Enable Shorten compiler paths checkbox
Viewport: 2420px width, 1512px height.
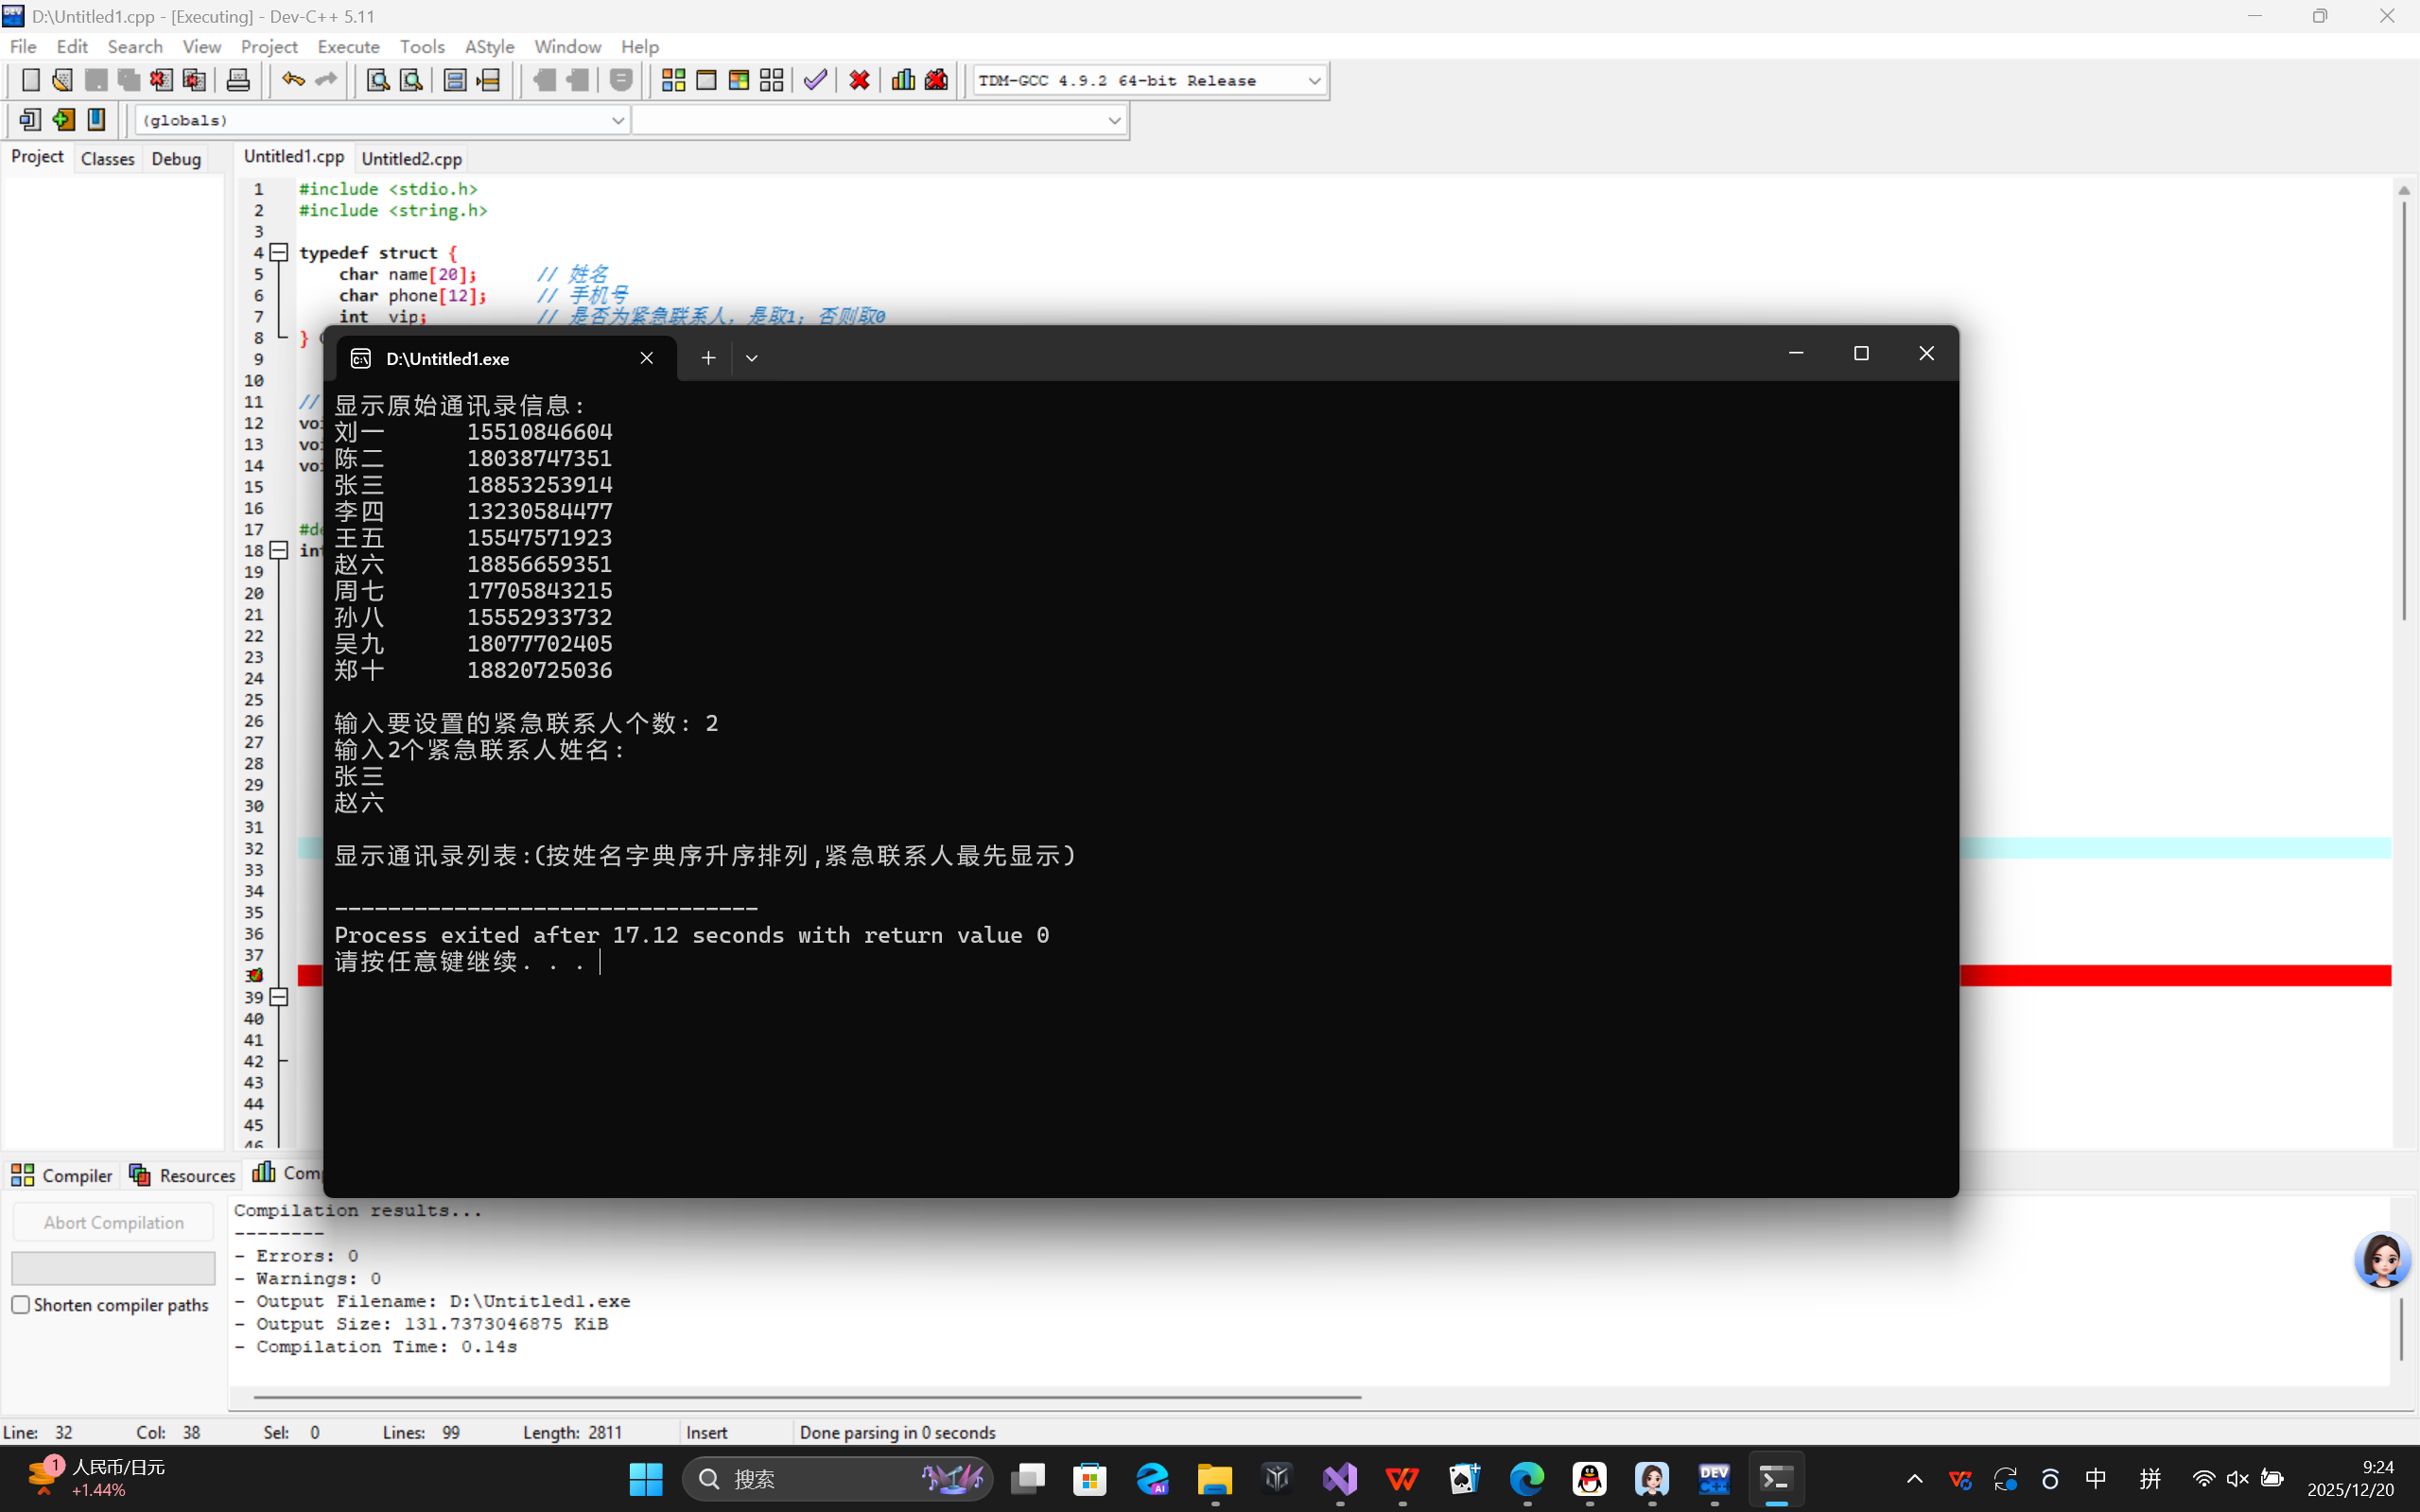point(21,1304)
